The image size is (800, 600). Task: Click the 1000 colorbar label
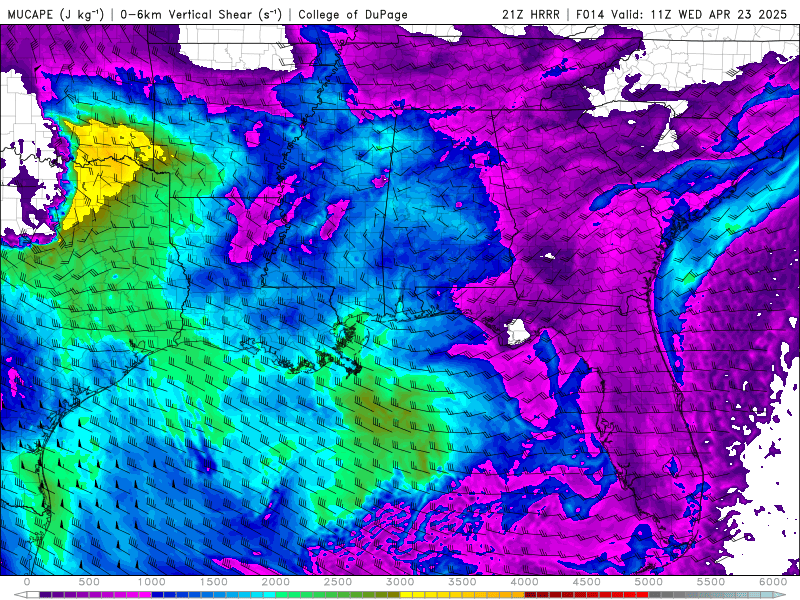point(152,582)
